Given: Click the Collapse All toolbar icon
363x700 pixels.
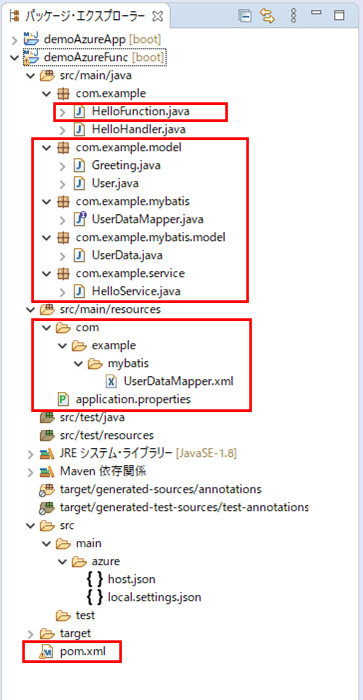Looking at the screenshot, I should [245, 16].
